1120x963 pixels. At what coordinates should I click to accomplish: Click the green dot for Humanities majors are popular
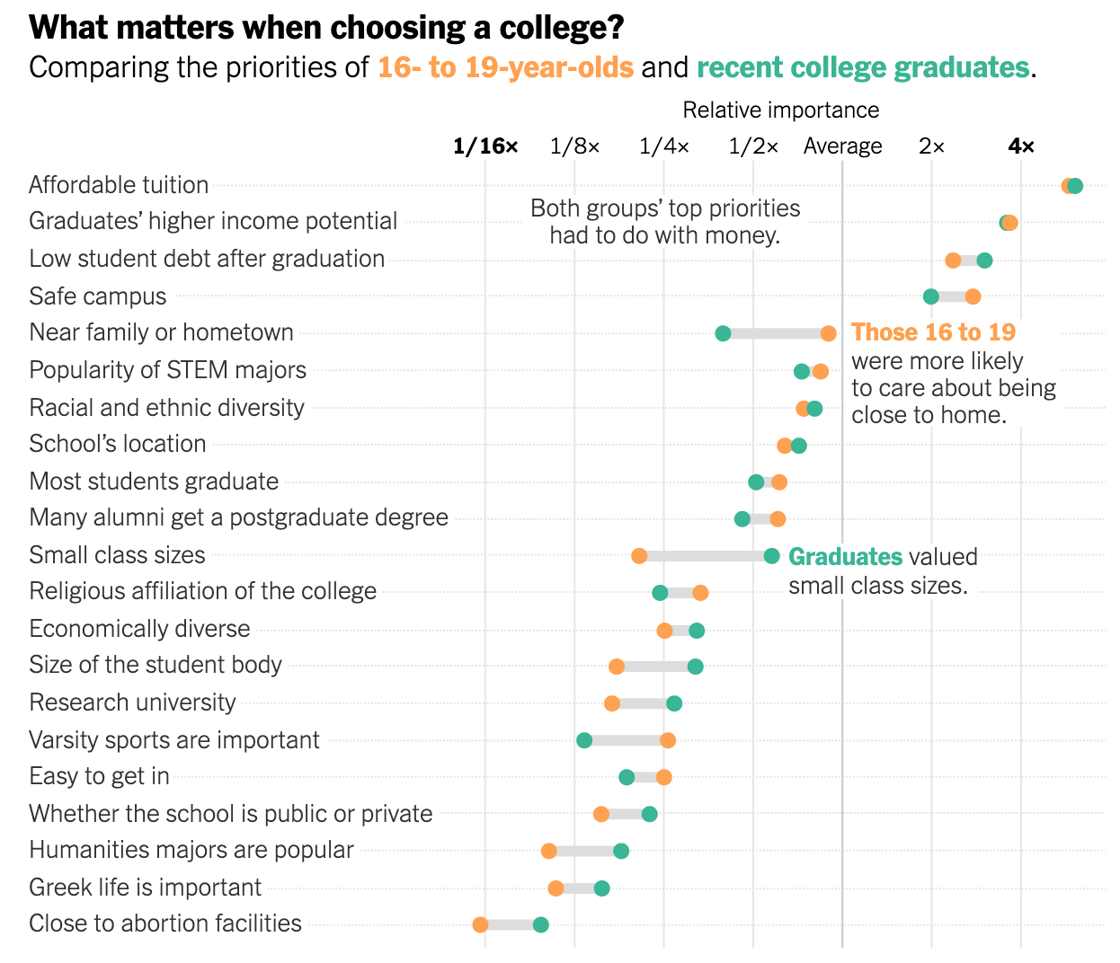coord(621,851)
